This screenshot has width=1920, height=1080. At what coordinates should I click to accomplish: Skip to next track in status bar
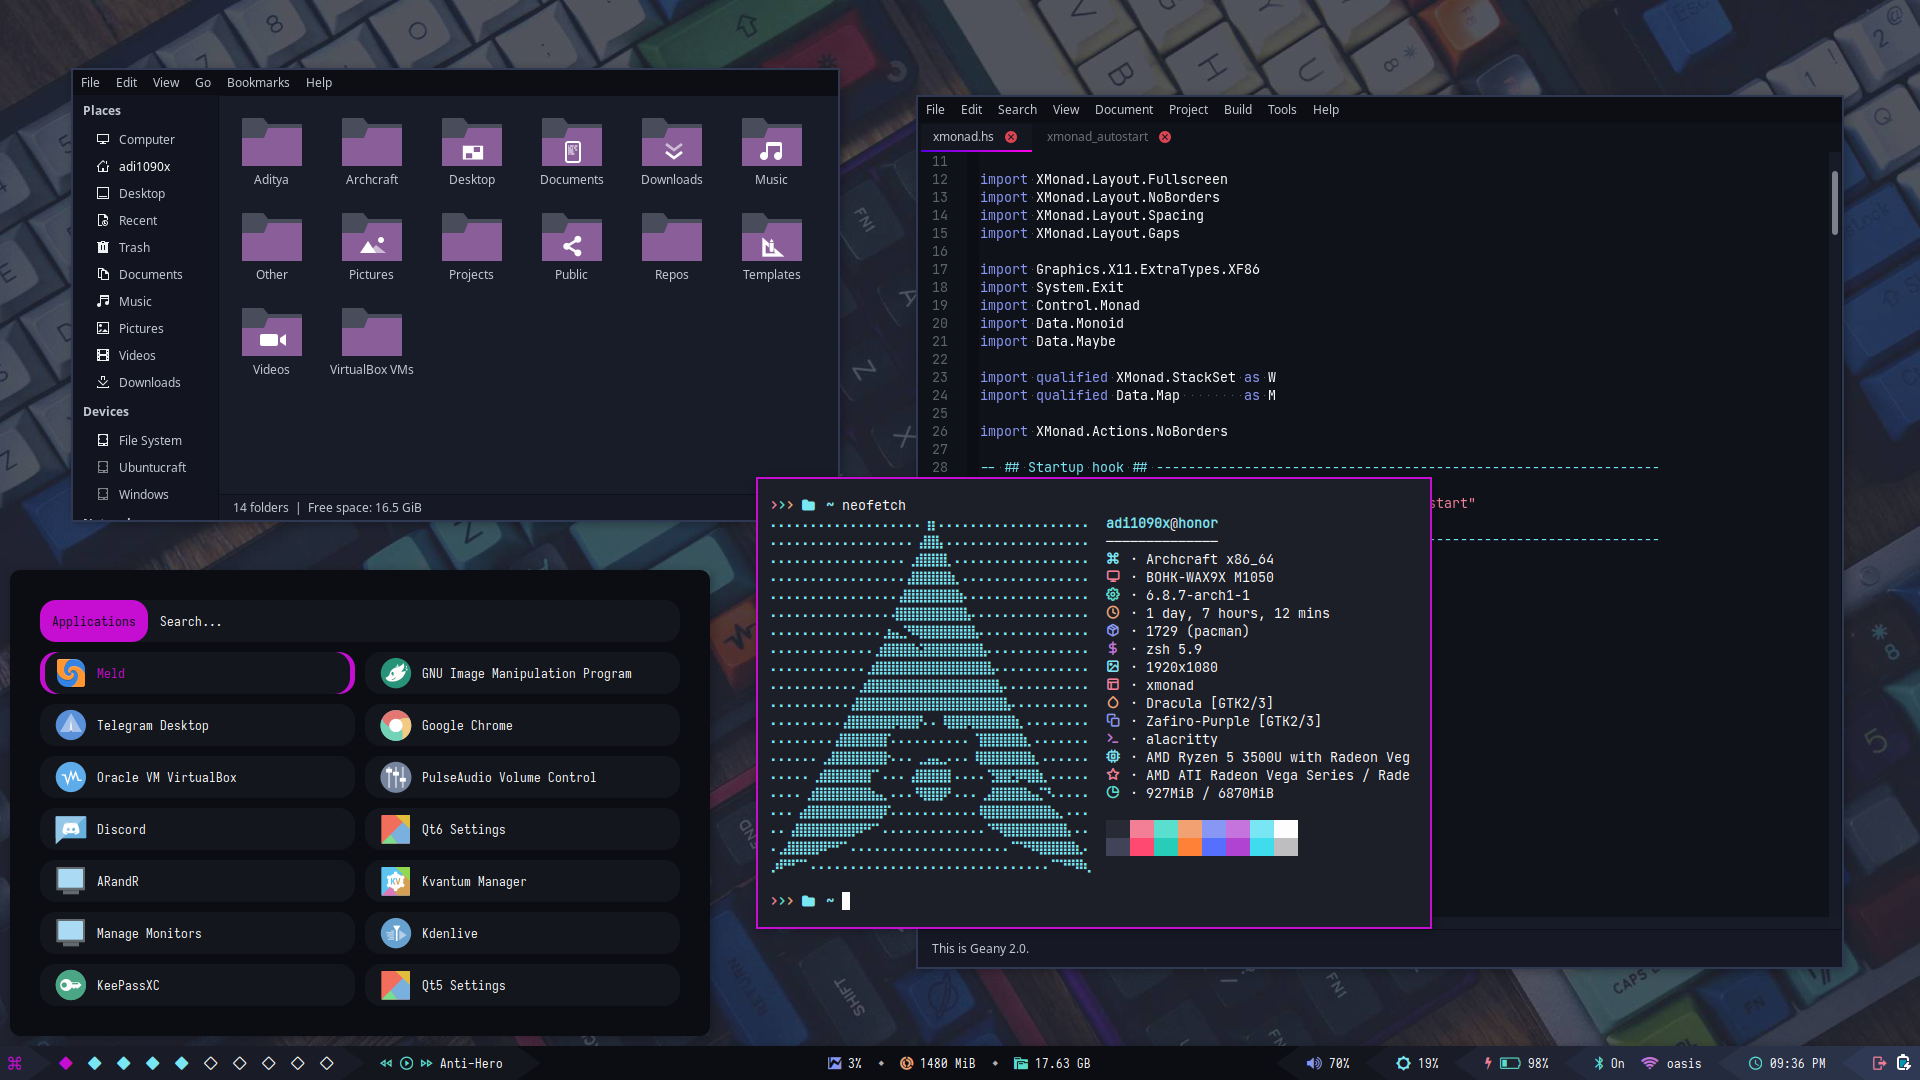pyautogui.click(x=427, y=1064)
